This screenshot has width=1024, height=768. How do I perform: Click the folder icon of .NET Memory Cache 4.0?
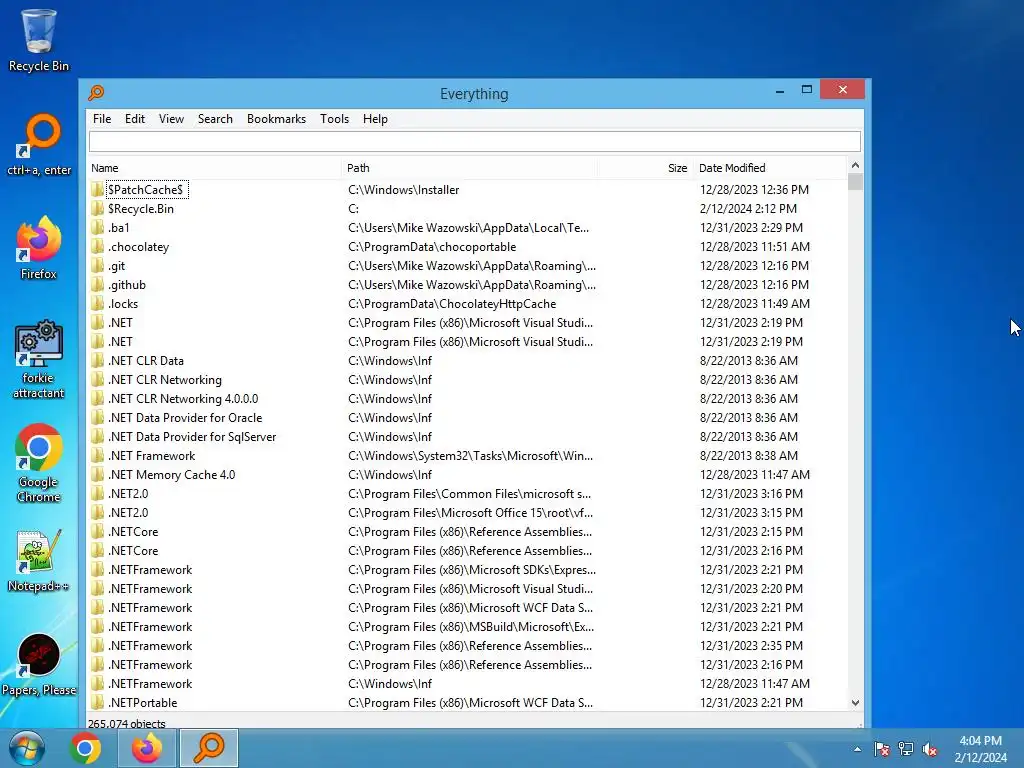click(97, 474)
